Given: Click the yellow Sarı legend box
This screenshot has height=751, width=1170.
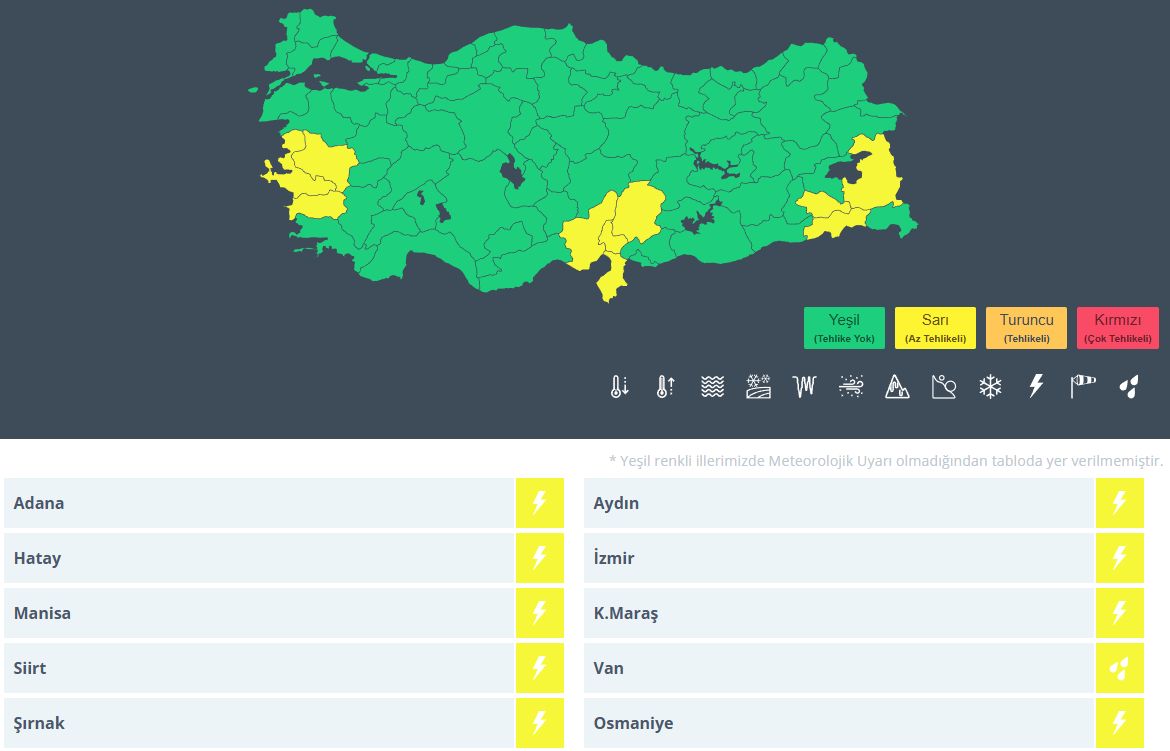Looking at the screenshot, I should pyautogui.click(x=935, y=328).
